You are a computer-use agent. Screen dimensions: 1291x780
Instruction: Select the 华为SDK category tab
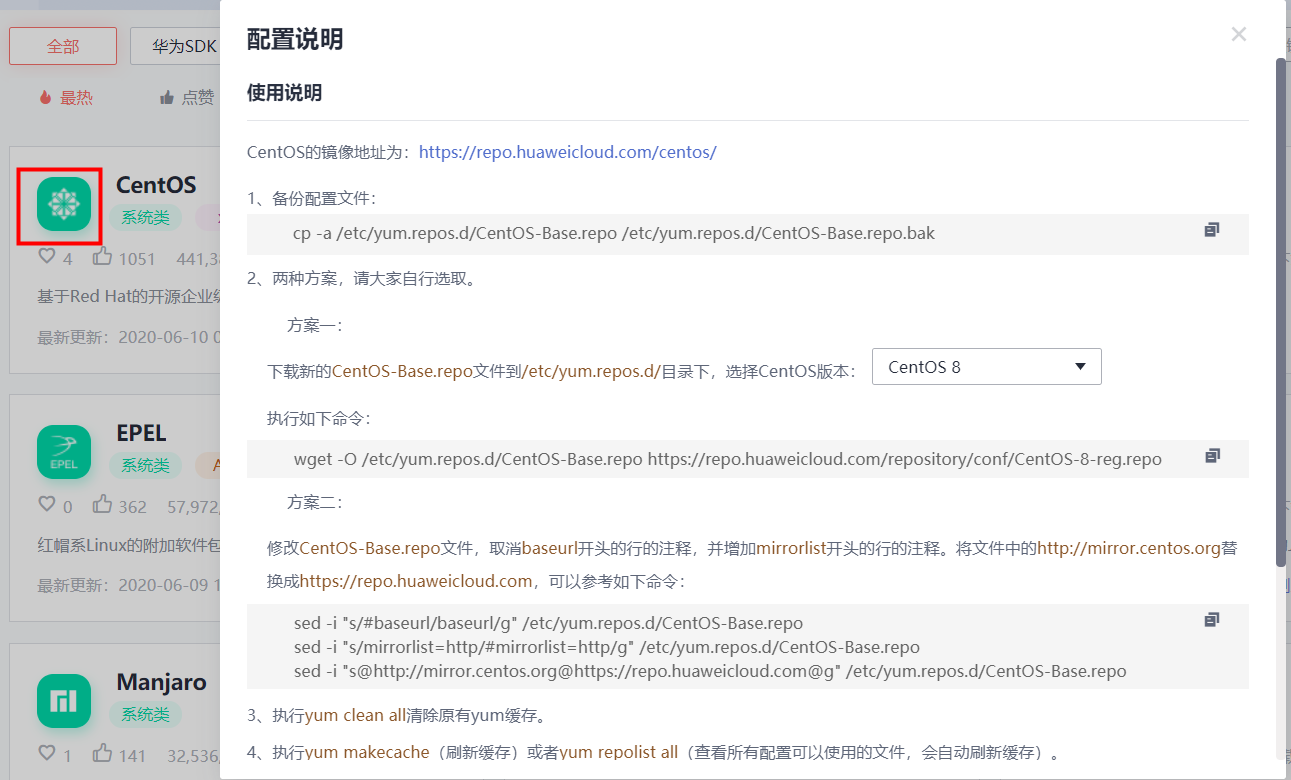click(x=176, y=46)
